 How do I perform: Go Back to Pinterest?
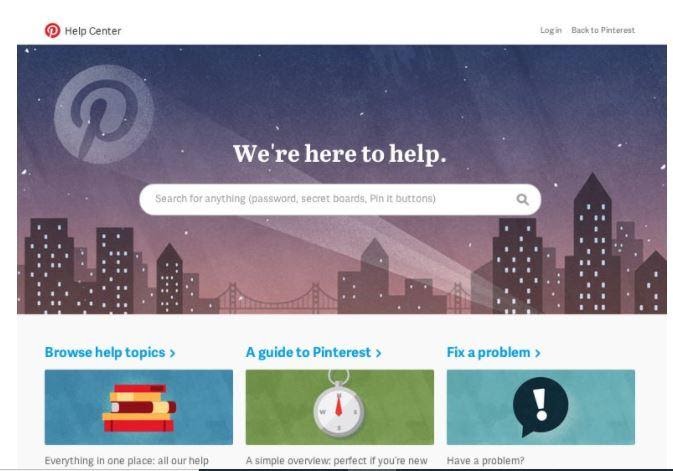(x=603, y=30)
